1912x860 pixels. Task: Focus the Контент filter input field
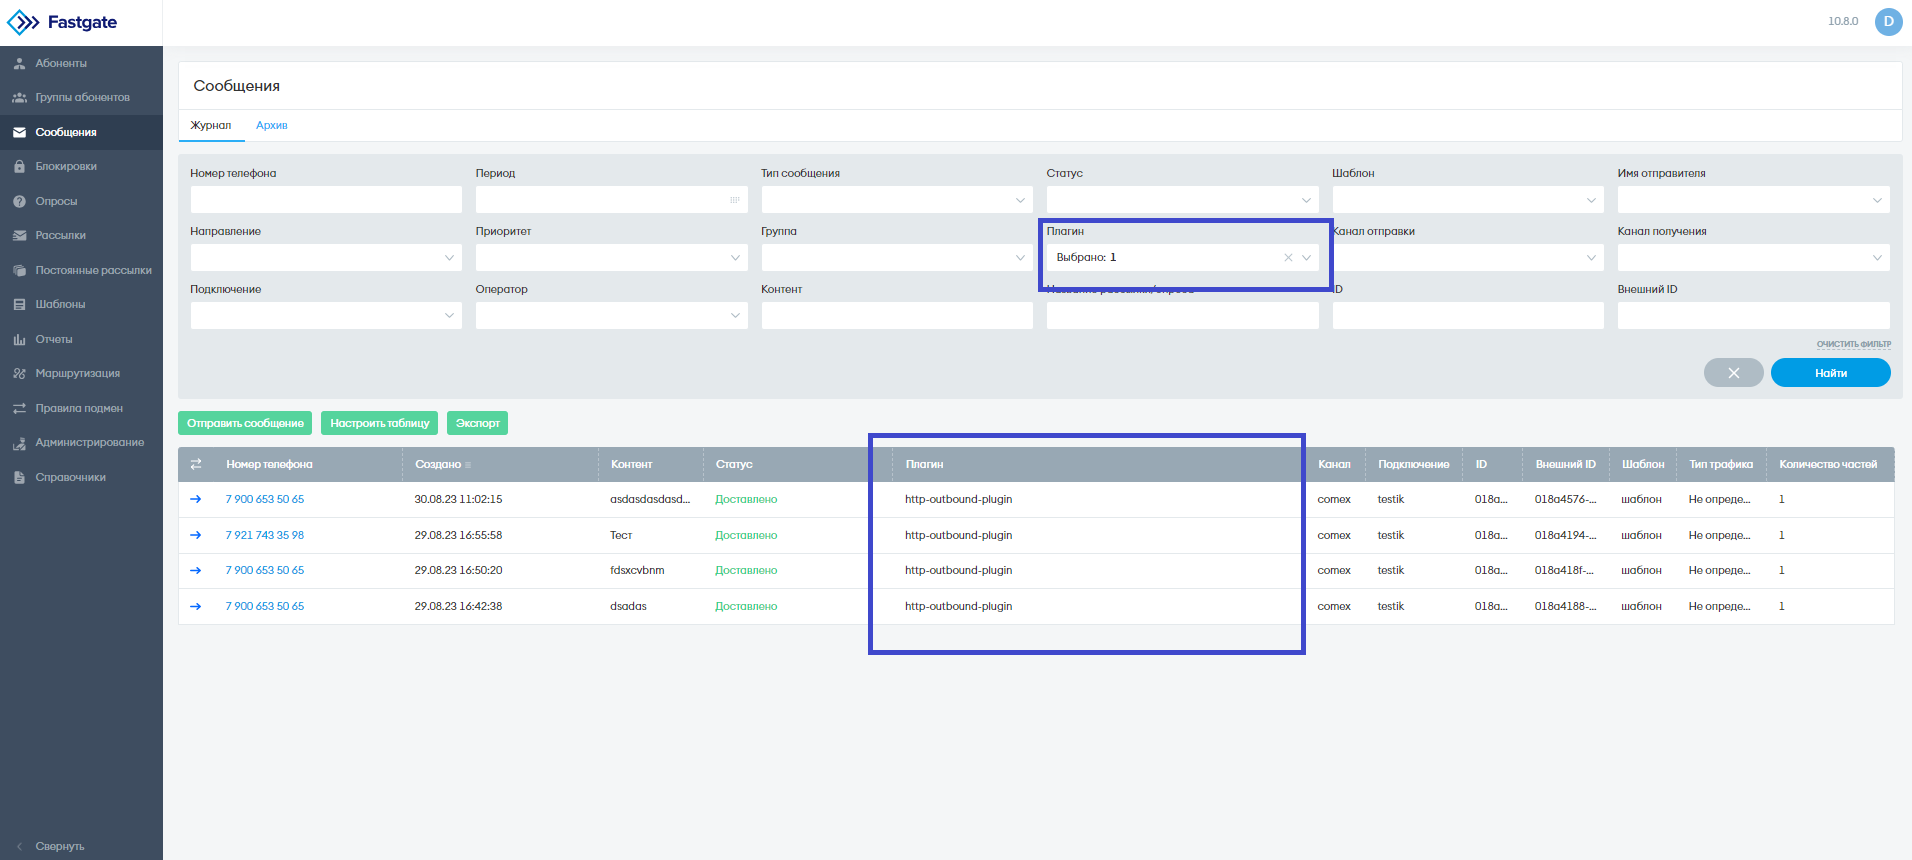pos(897,316)
